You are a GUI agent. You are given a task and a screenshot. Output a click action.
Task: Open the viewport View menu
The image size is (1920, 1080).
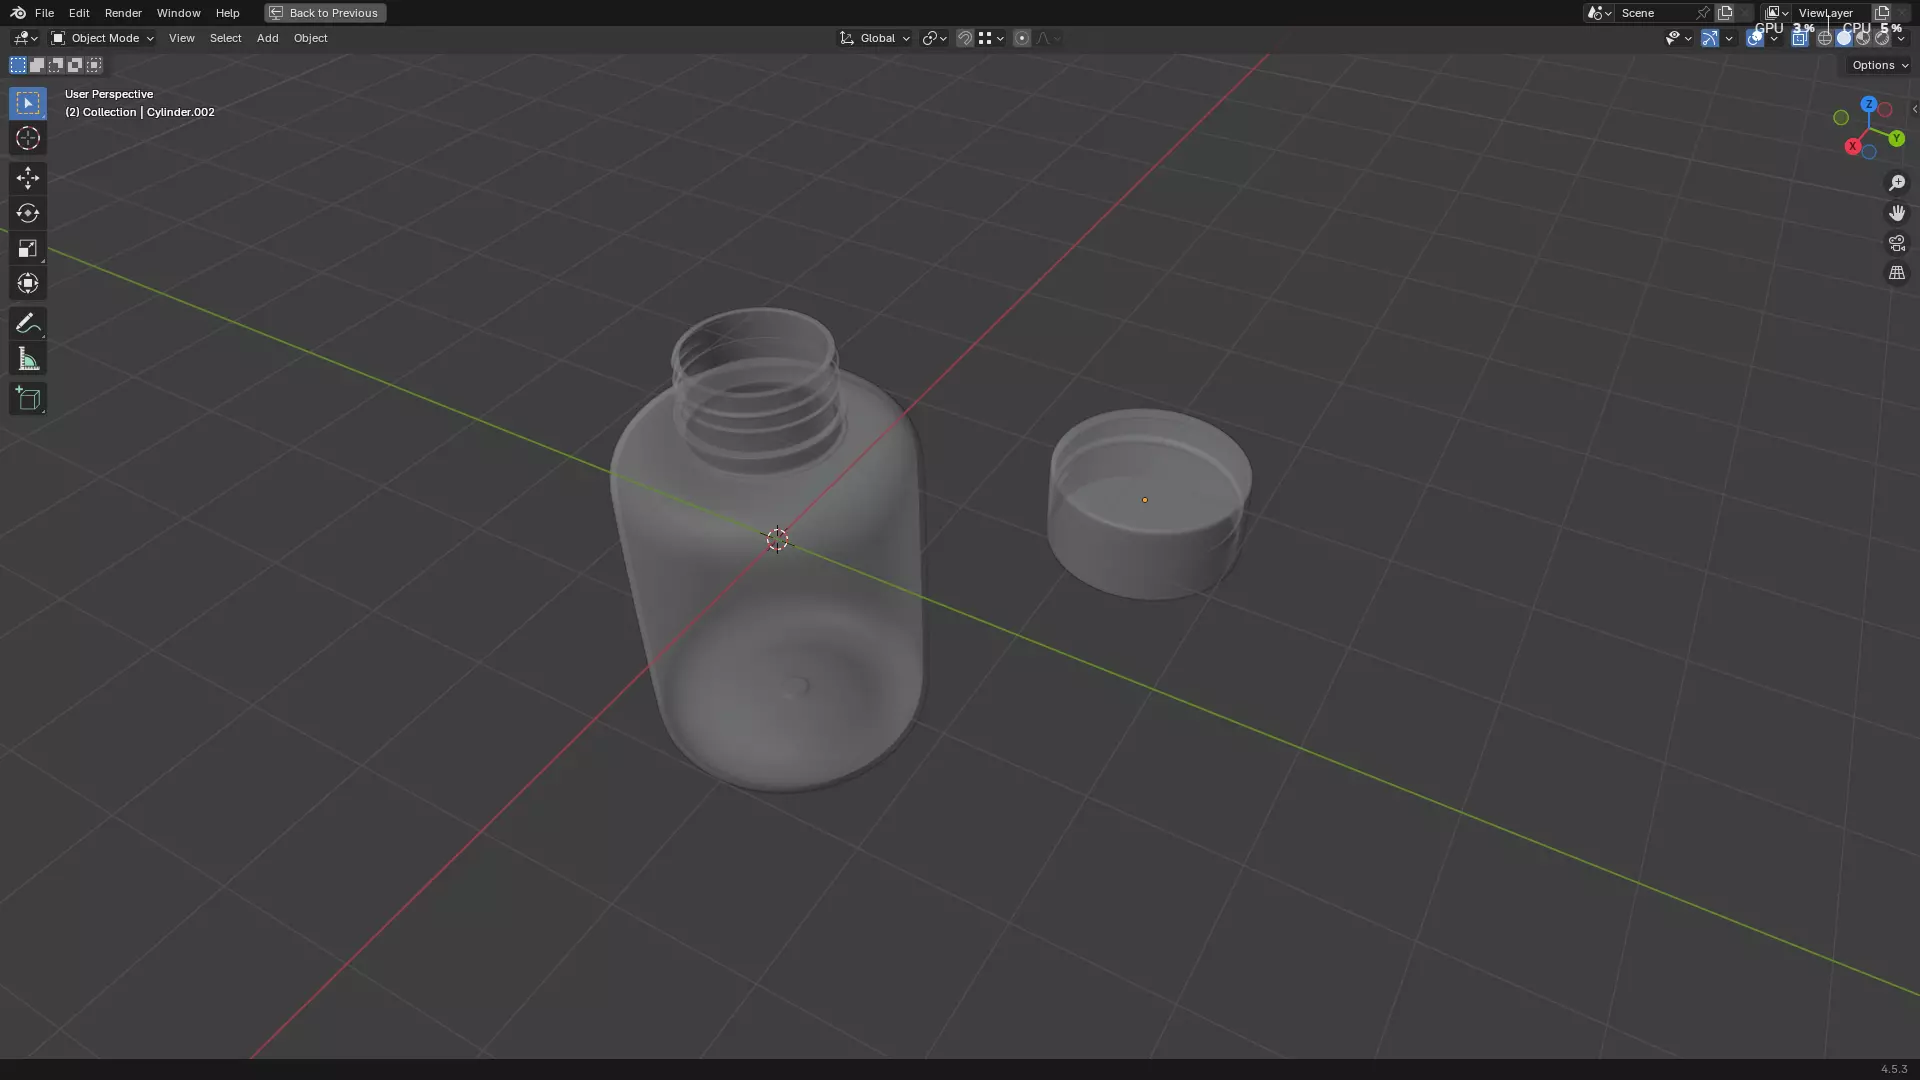tap(182, 38)
